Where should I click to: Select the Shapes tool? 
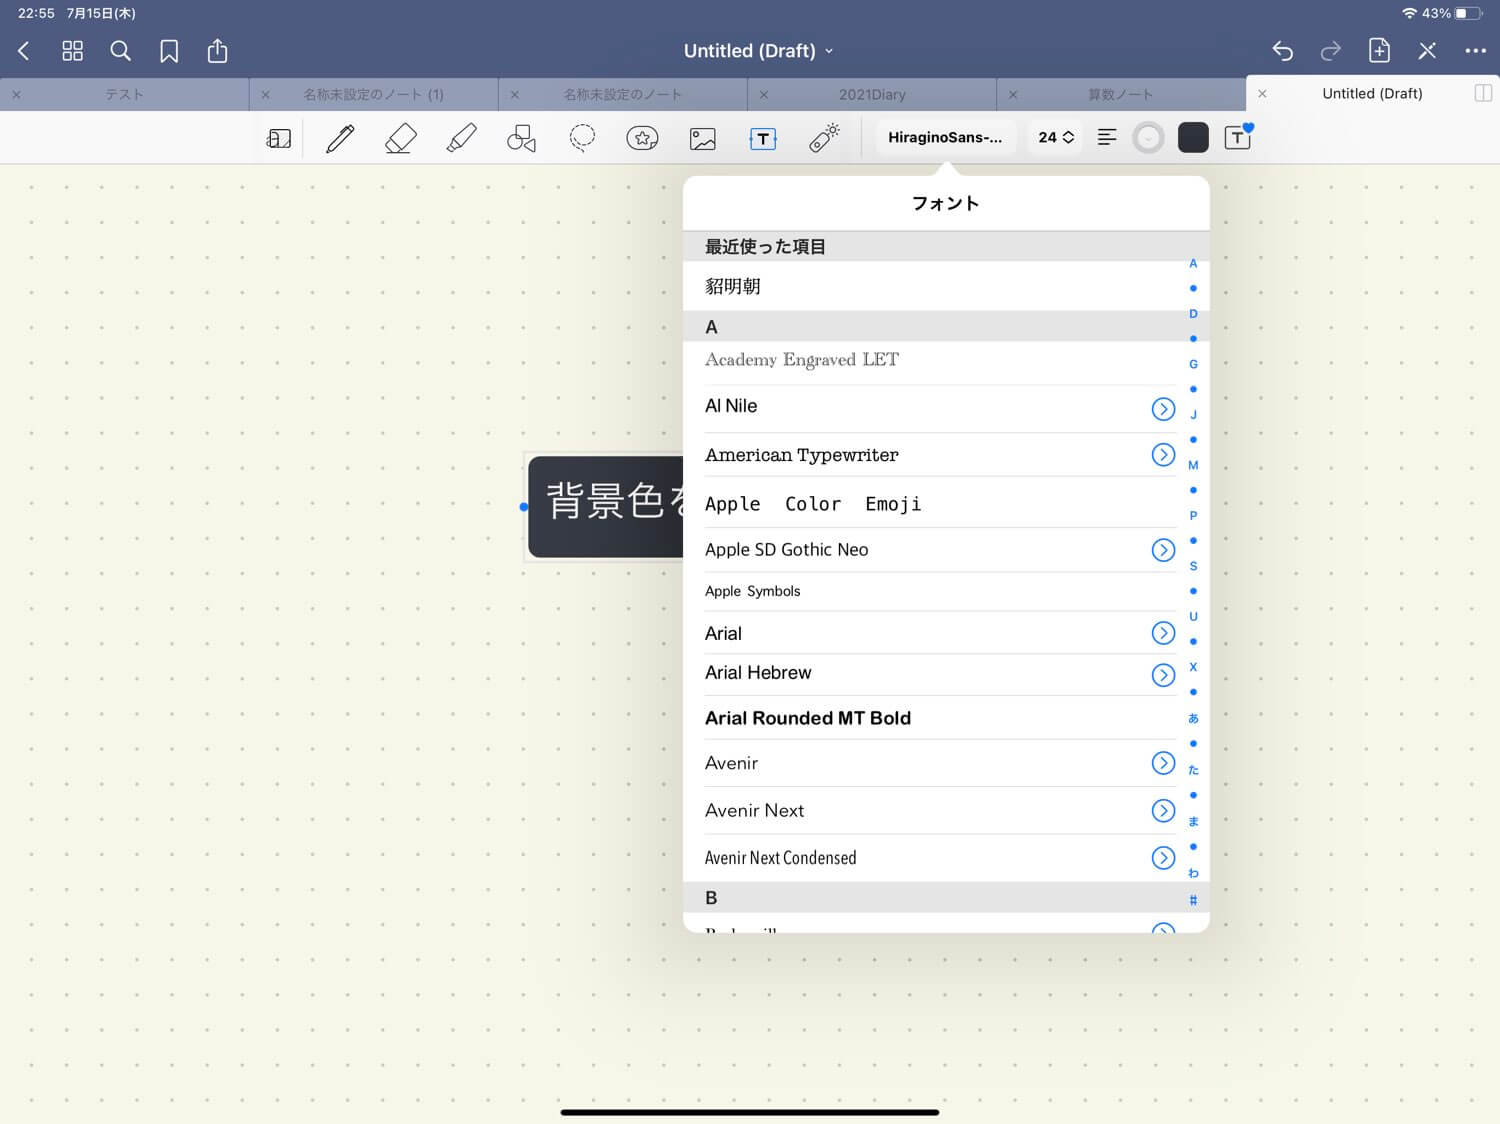tap(521, 138)
